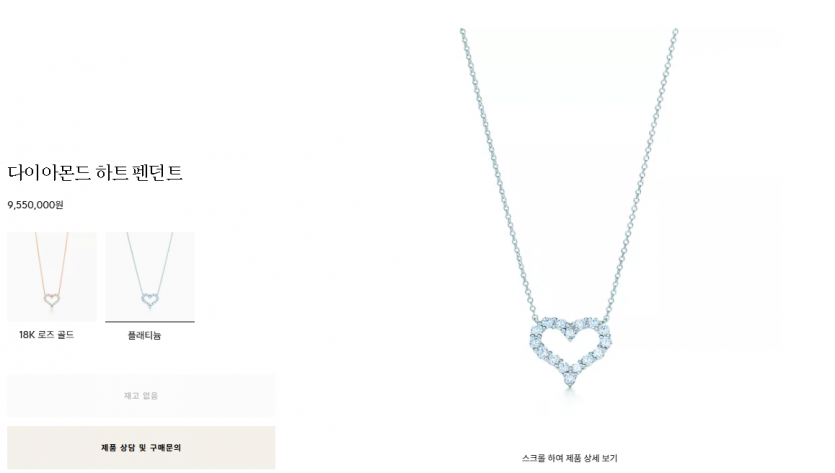Screen dimensions: 835x473
Task: Click the small rose gold heart in thumbnail
Action: [52, 300]
